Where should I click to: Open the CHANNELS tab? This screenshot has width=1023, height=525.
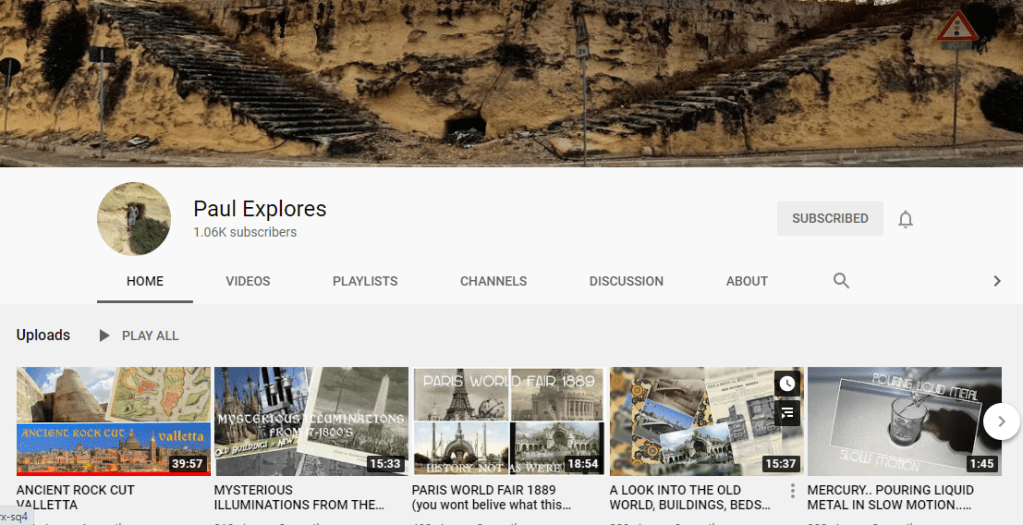click(x=493, y=281)
